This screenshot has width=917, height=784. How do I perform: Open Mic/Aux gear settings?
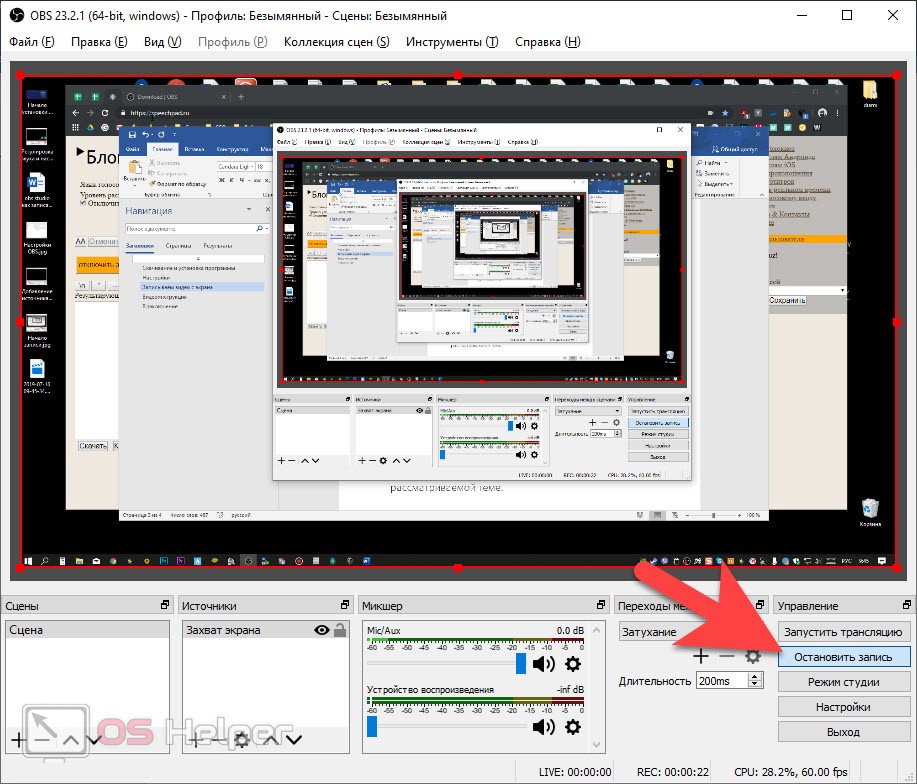[572, 664]
